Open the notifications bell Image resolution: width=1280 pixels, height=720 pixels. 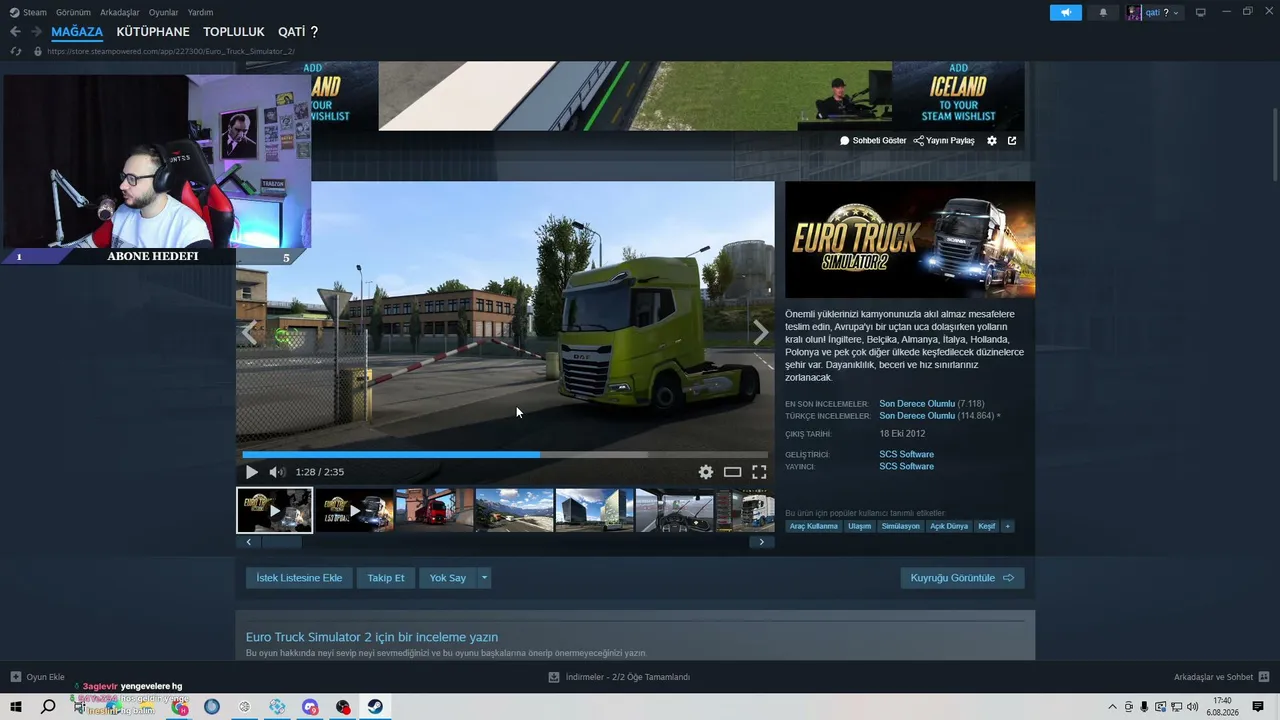click(x=1103, y=12)
